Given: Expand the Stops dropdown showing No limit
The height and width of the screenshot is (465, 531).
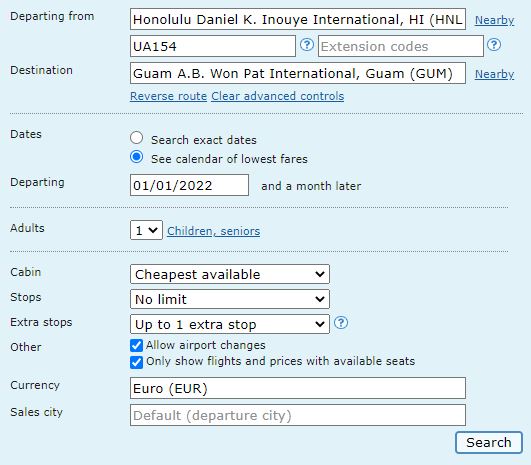Looking at the screenshot, I should tap(230, 299).
